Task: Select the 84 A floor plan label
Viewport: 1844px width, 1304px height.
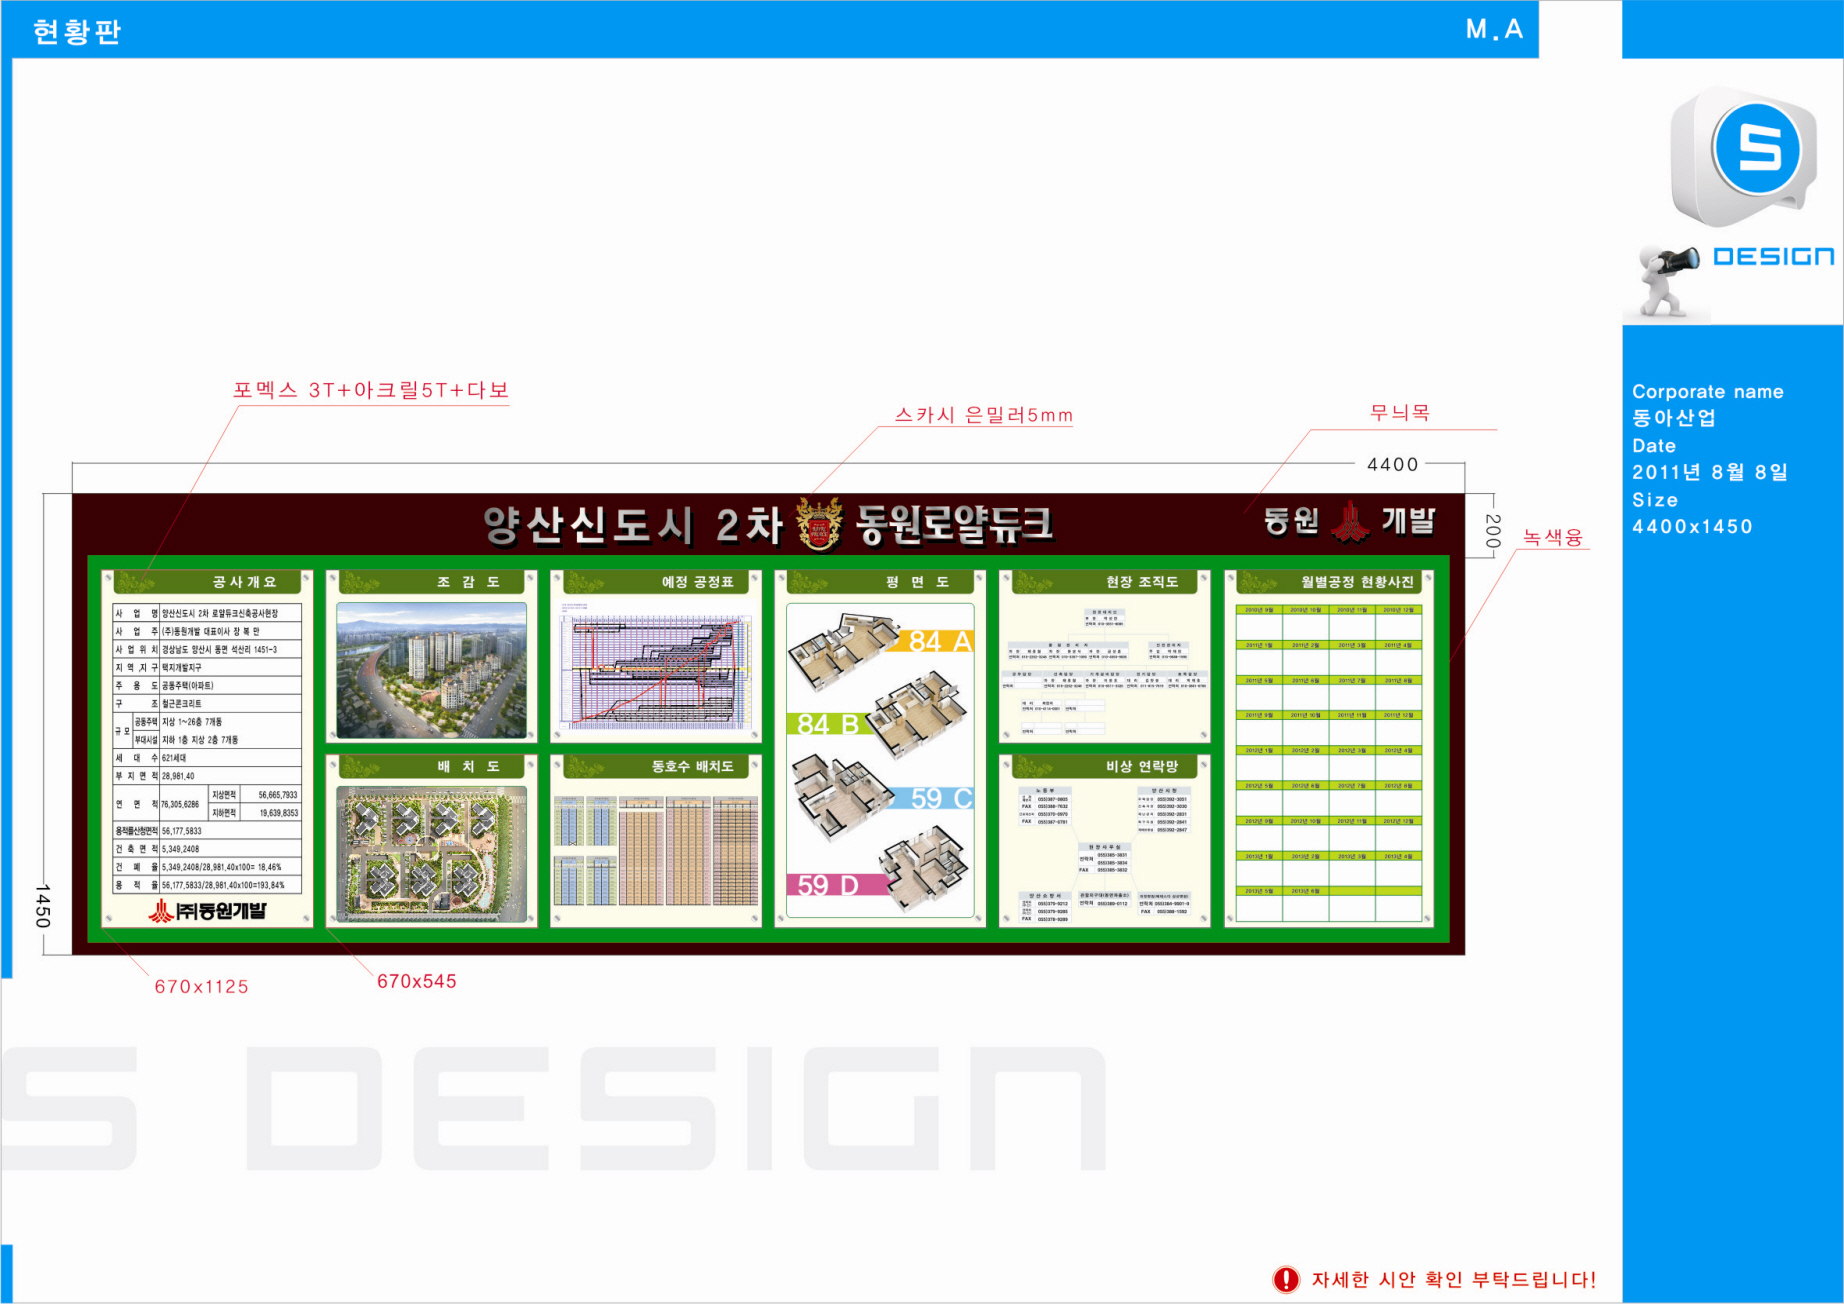Action: coord(938,641)
